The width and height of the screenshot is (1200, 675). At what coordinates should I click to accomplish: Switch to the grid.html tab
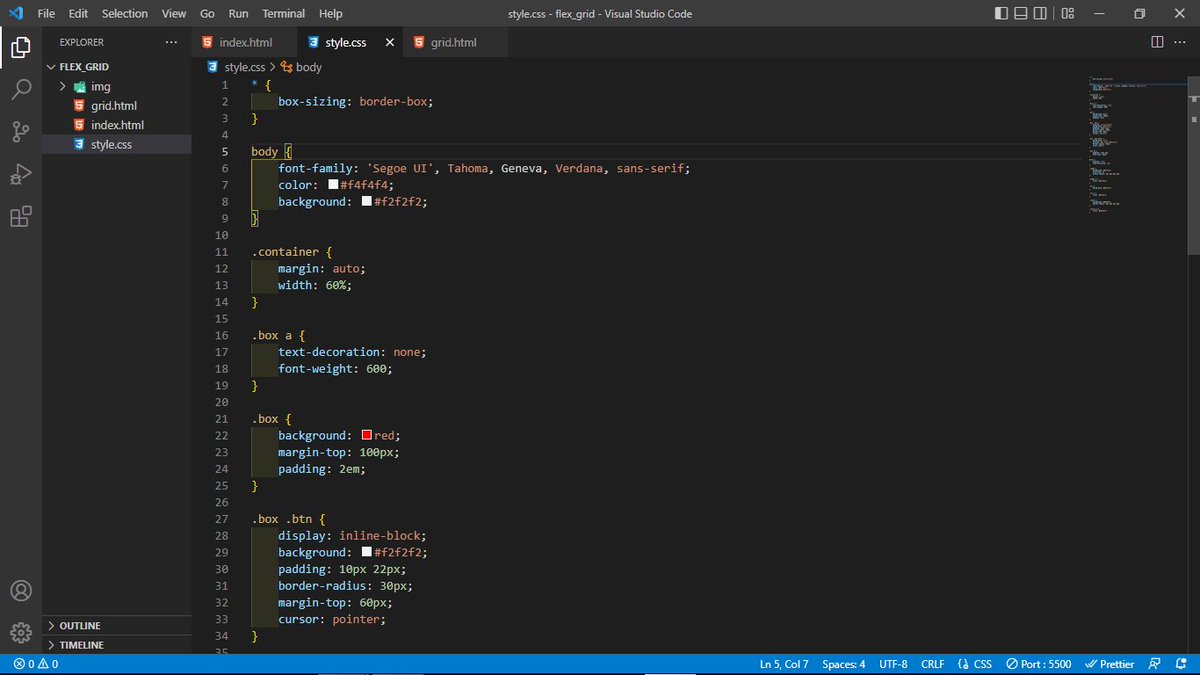tap(453, 42)
